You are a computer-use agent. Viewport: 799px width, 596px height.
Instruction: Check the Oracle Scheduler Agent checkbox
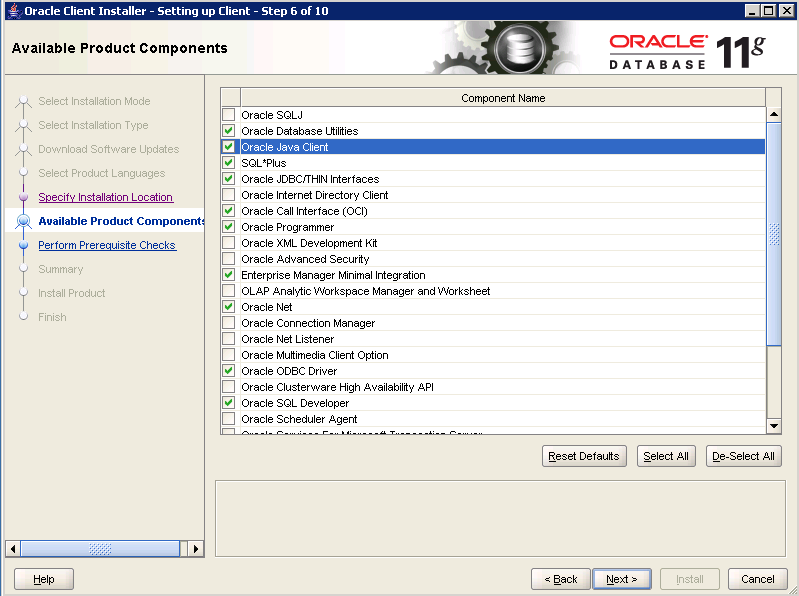[x=229, y=419]
